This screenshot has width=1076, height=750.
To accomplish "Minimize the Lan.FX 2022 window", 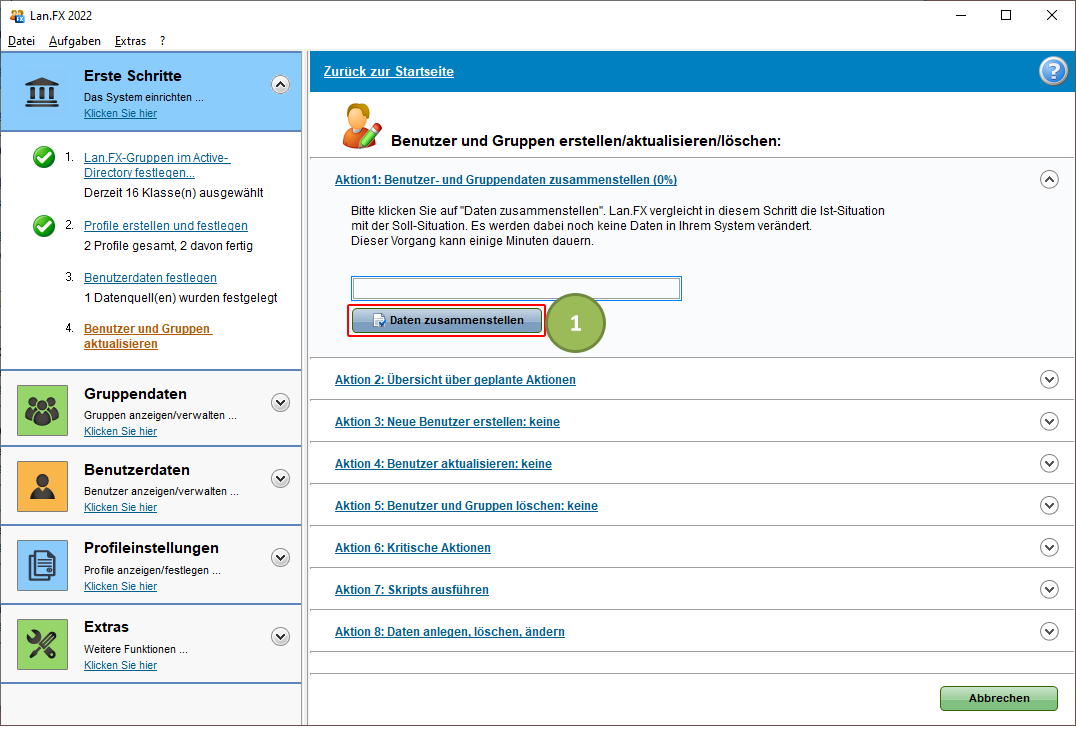I will point(961,15).
